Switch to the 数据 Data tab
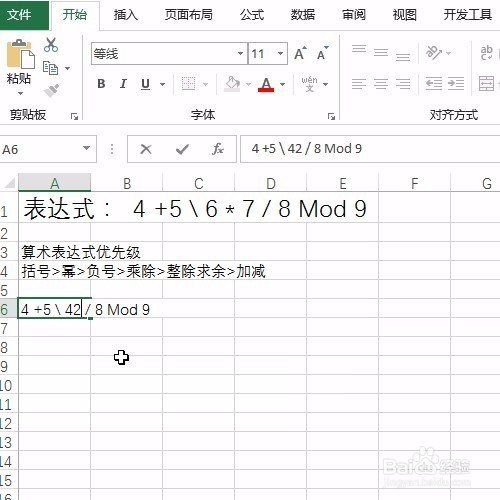The width and height of the screenshot is (500, 500). (x=303, y=15)
